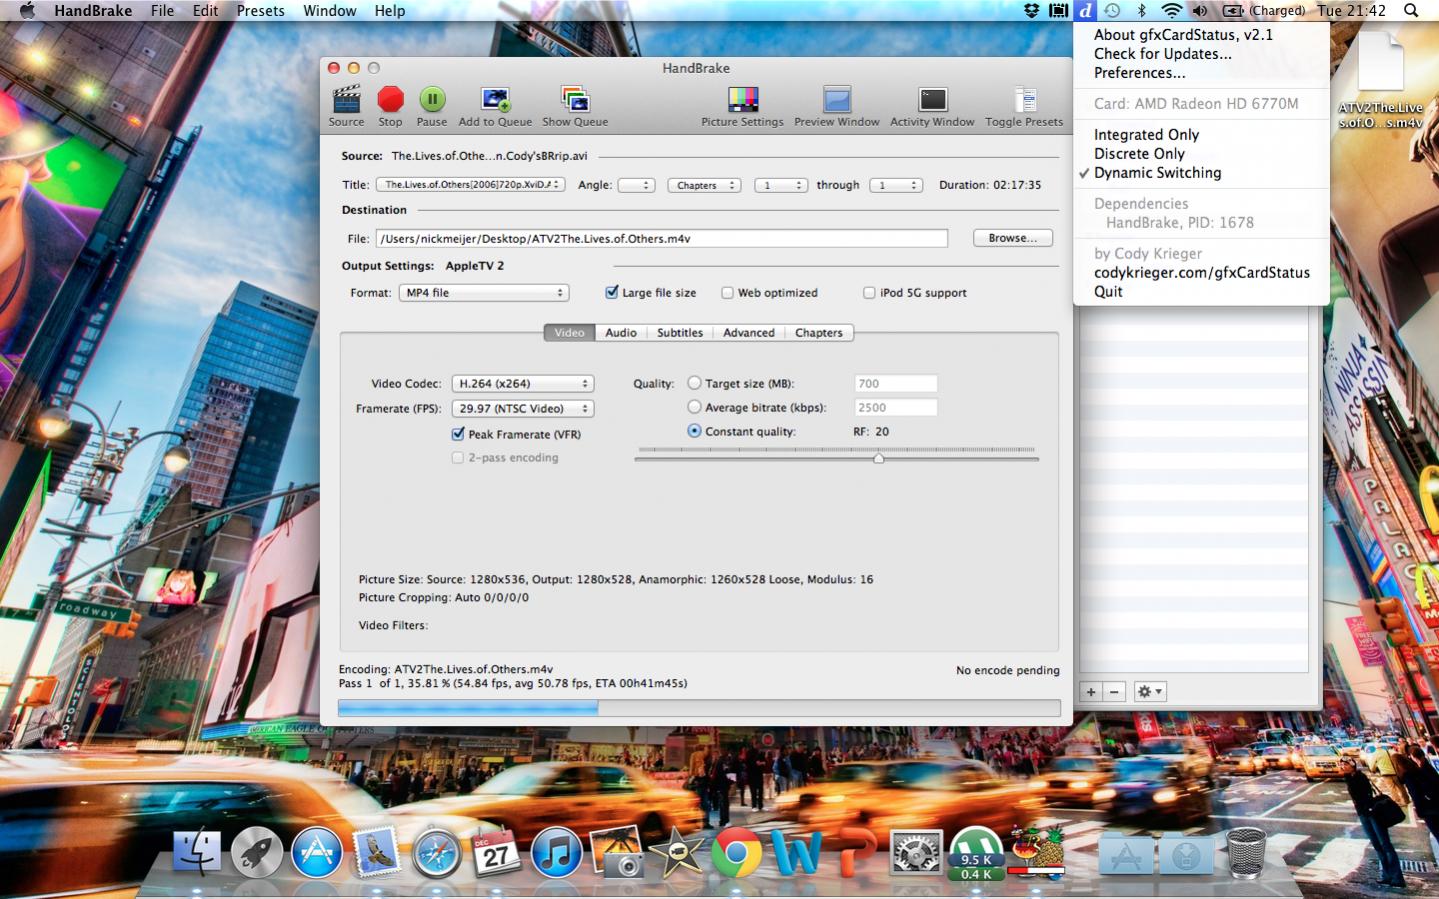Launch Launchpad from the Dock
The width and height of the screenshot is (1439, 899).
coord(257,853)
